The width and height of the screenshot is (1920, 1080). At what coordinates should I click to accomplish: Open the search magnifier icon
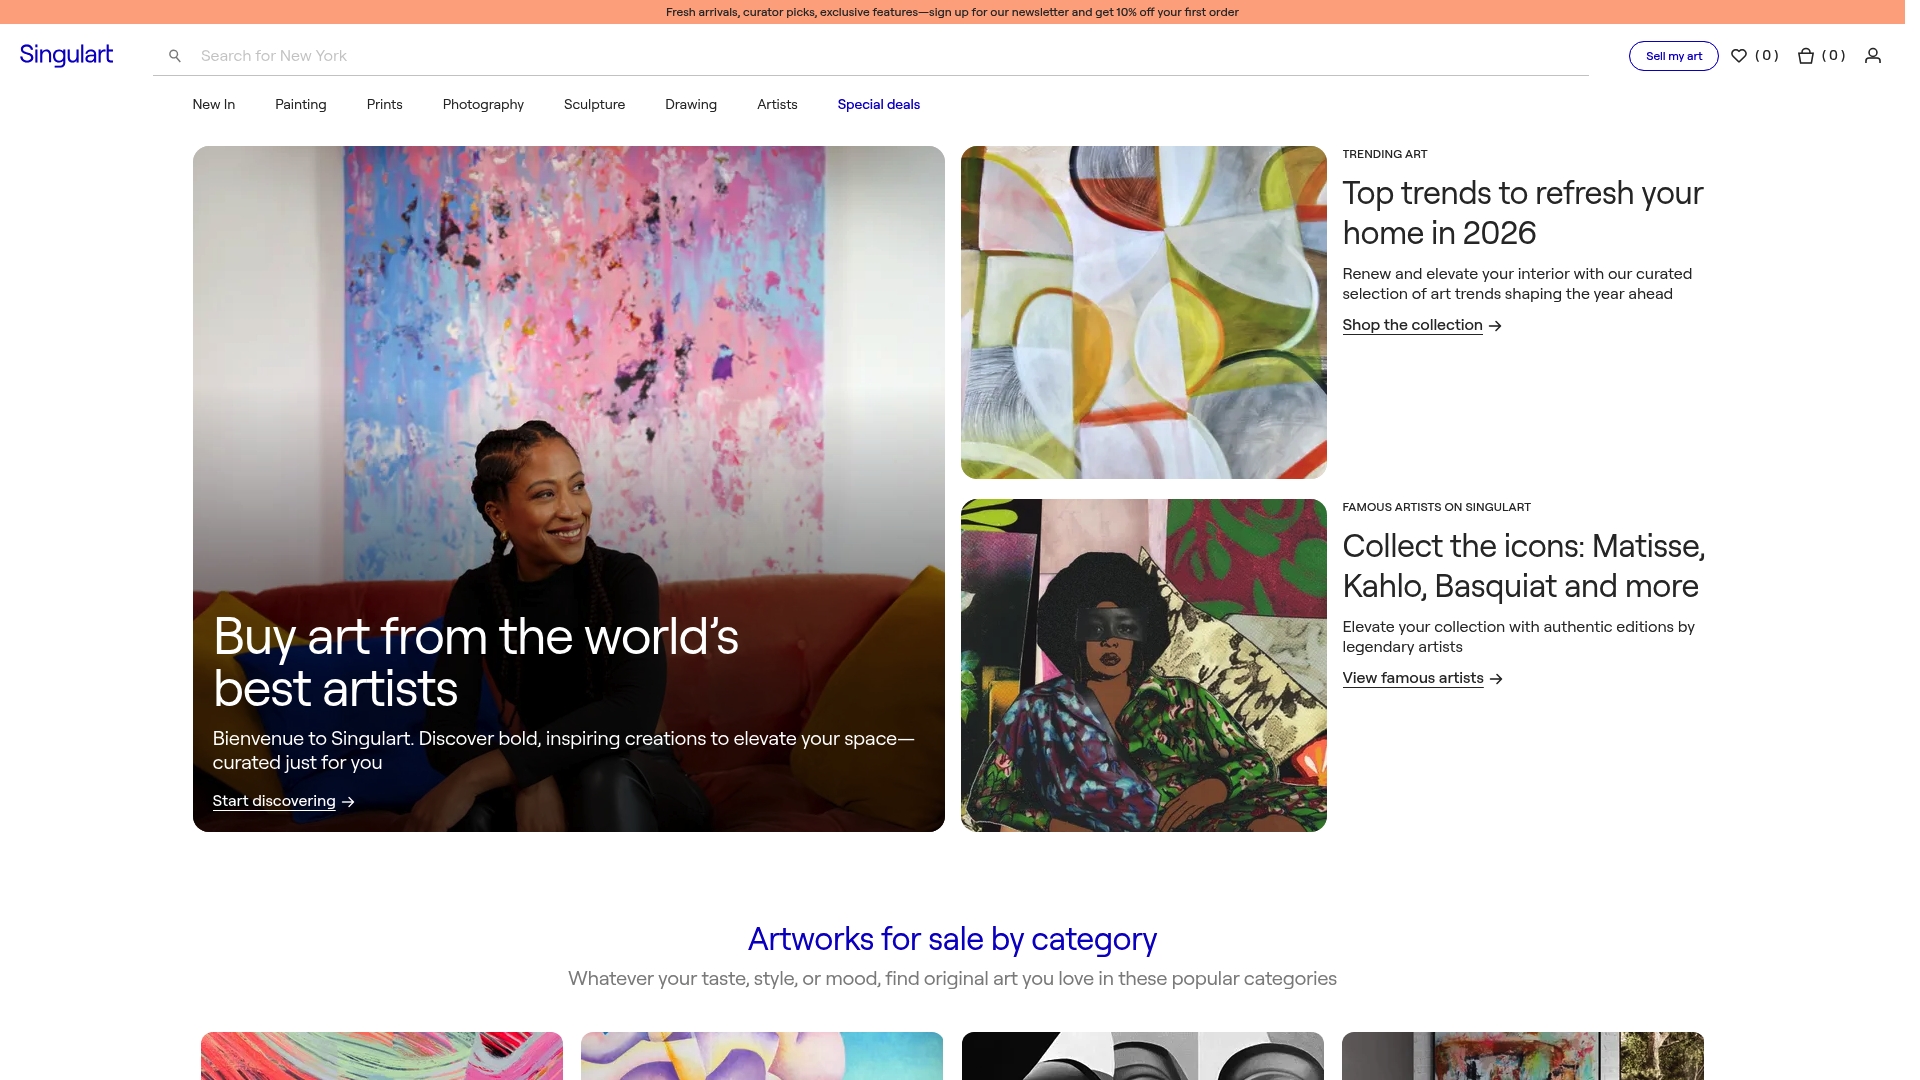click(176, 55)
